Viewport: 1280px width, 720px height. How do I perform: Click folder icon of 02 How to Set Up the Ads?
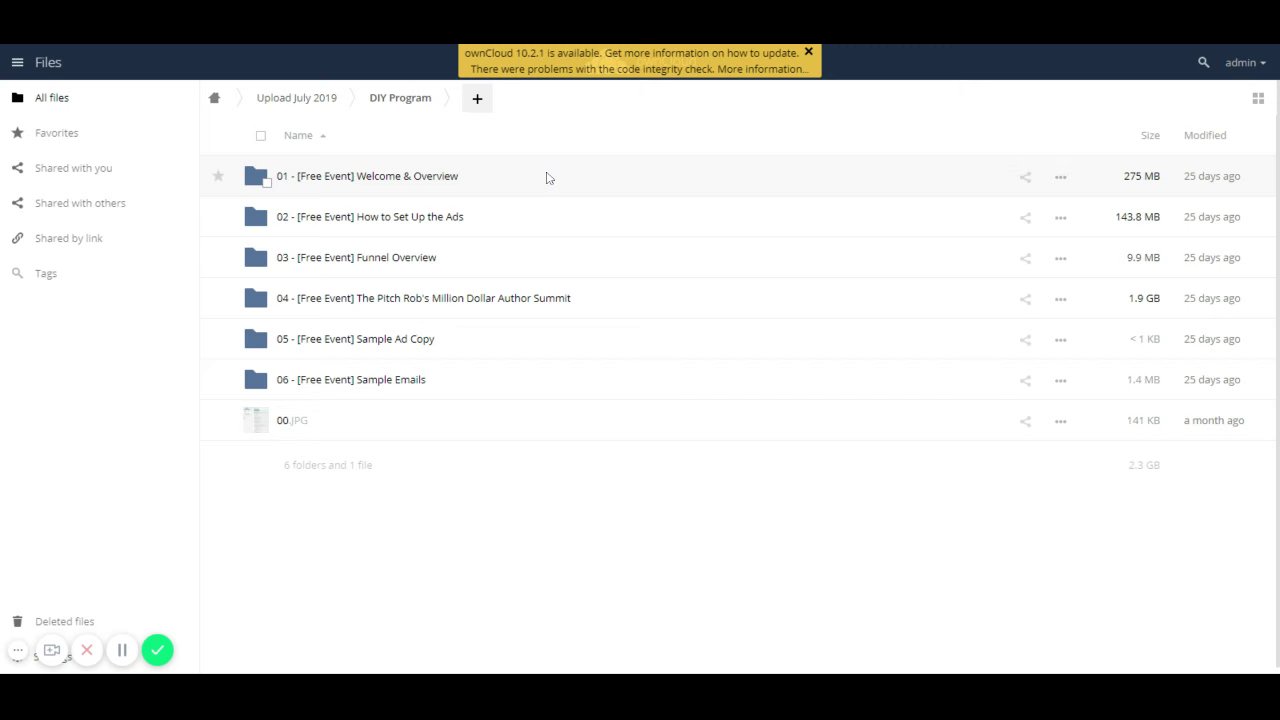[256, 217]
